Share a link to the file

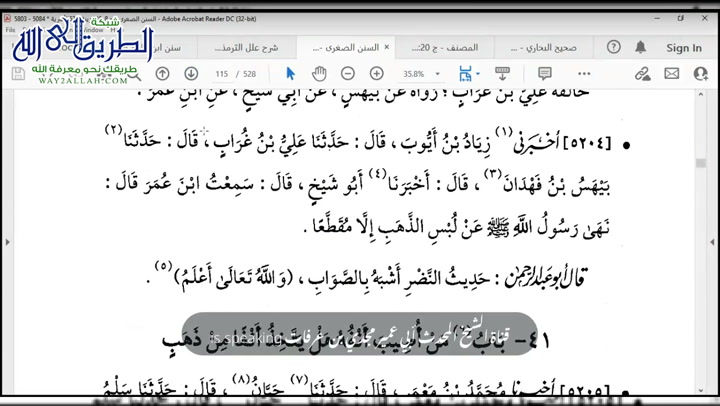642,73
